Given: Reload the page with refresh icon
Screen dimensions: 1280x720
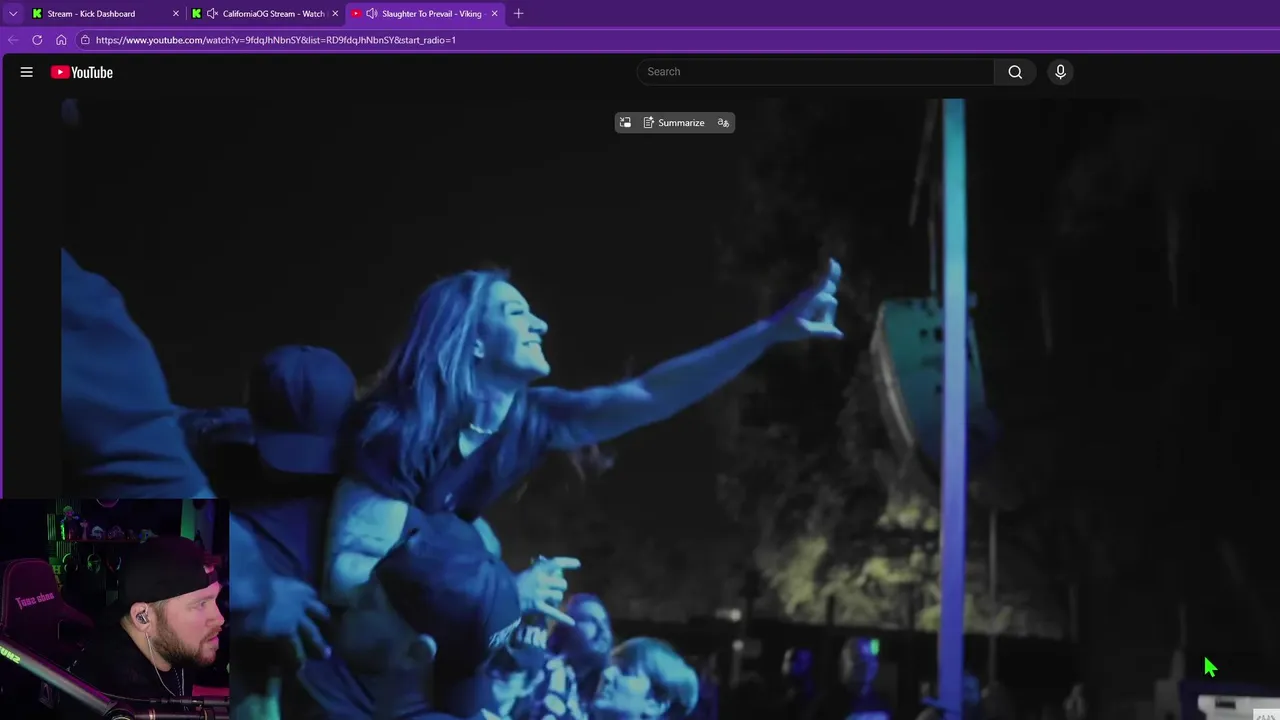Looking at the screenshot, I should [x=37, y=40].
